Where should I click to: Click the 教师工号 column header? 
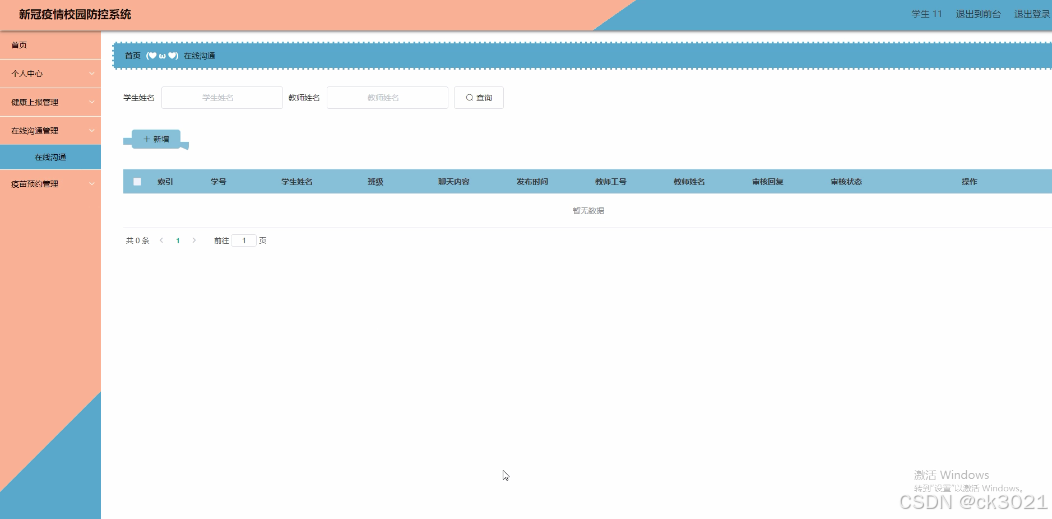pos(611,182)
